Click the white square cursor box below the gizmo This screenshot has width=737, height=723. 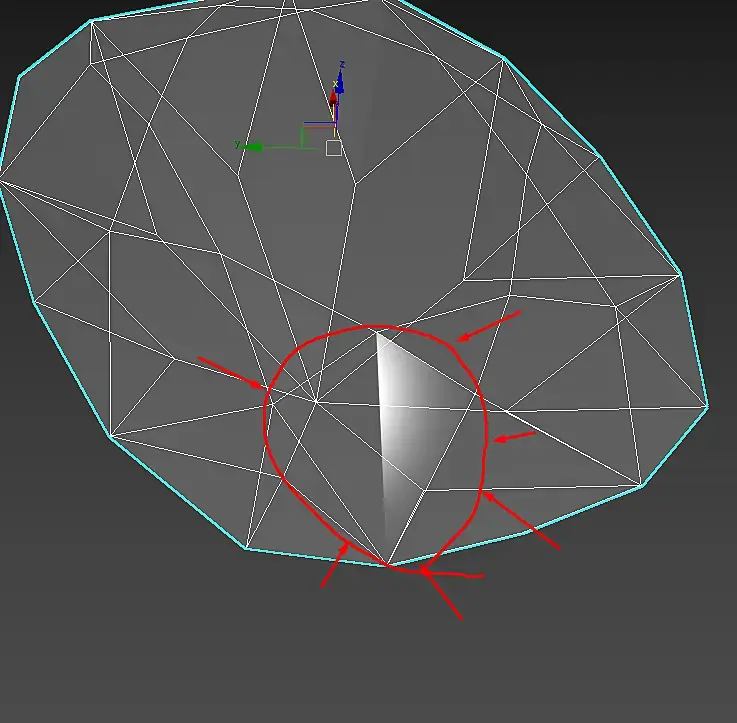click(x=334, y=148)
